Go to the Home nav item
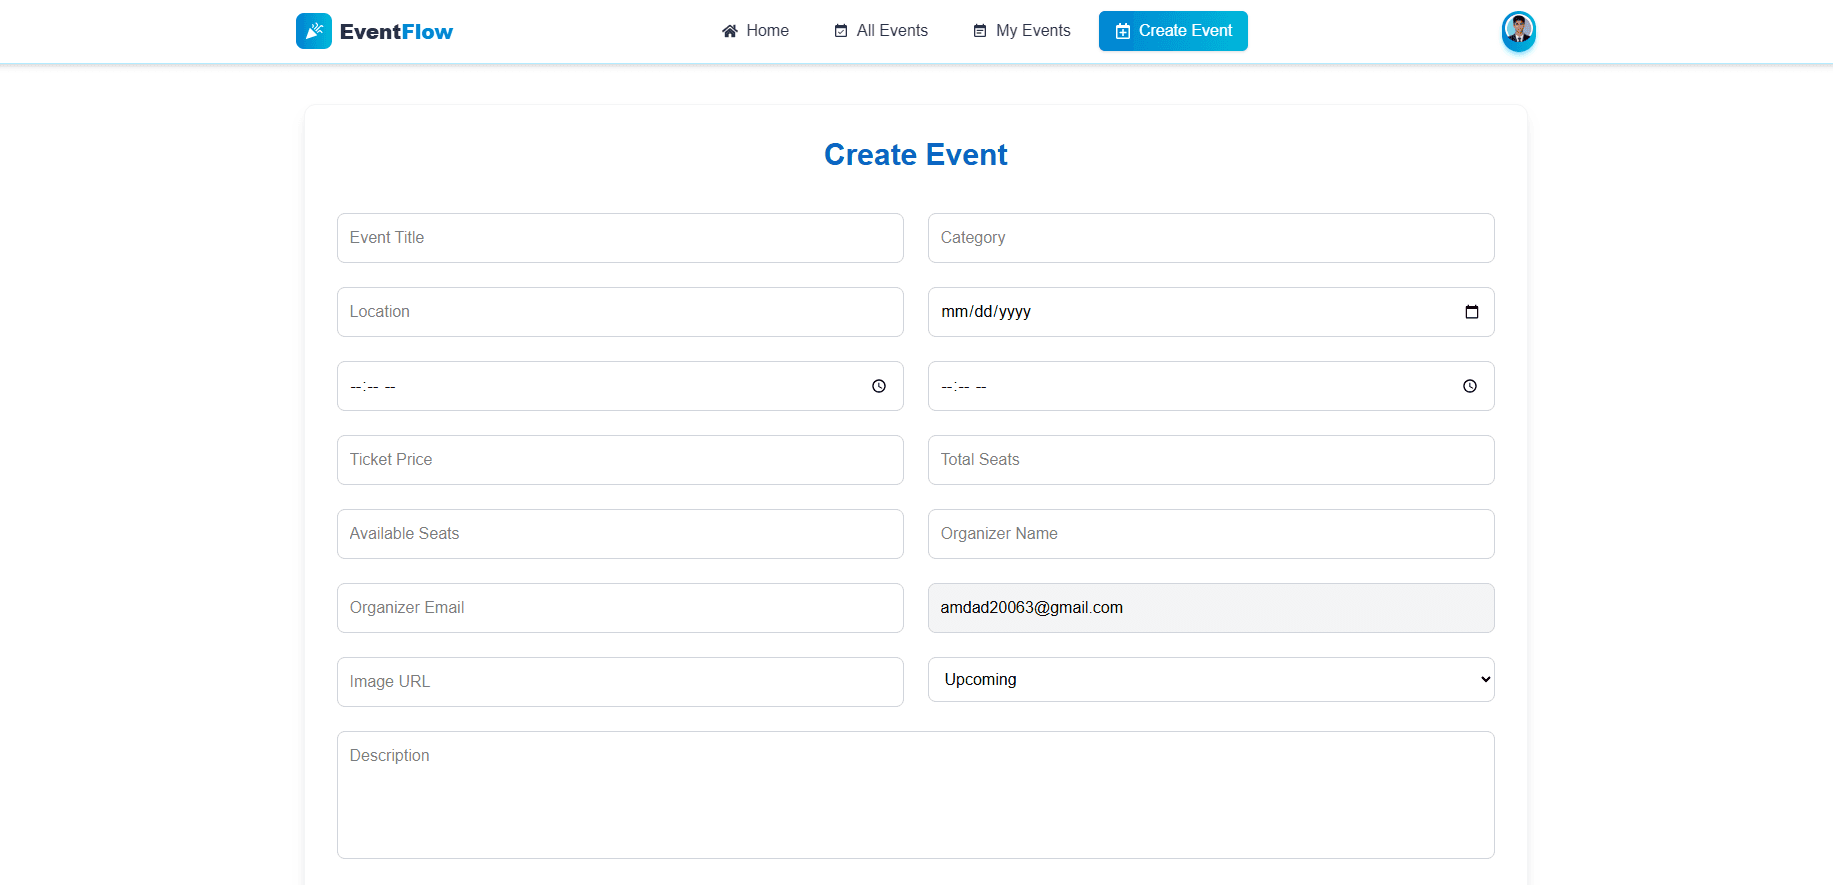Image resolution: width=1833 pixels, height=885 pixels. tap(755, 31)
